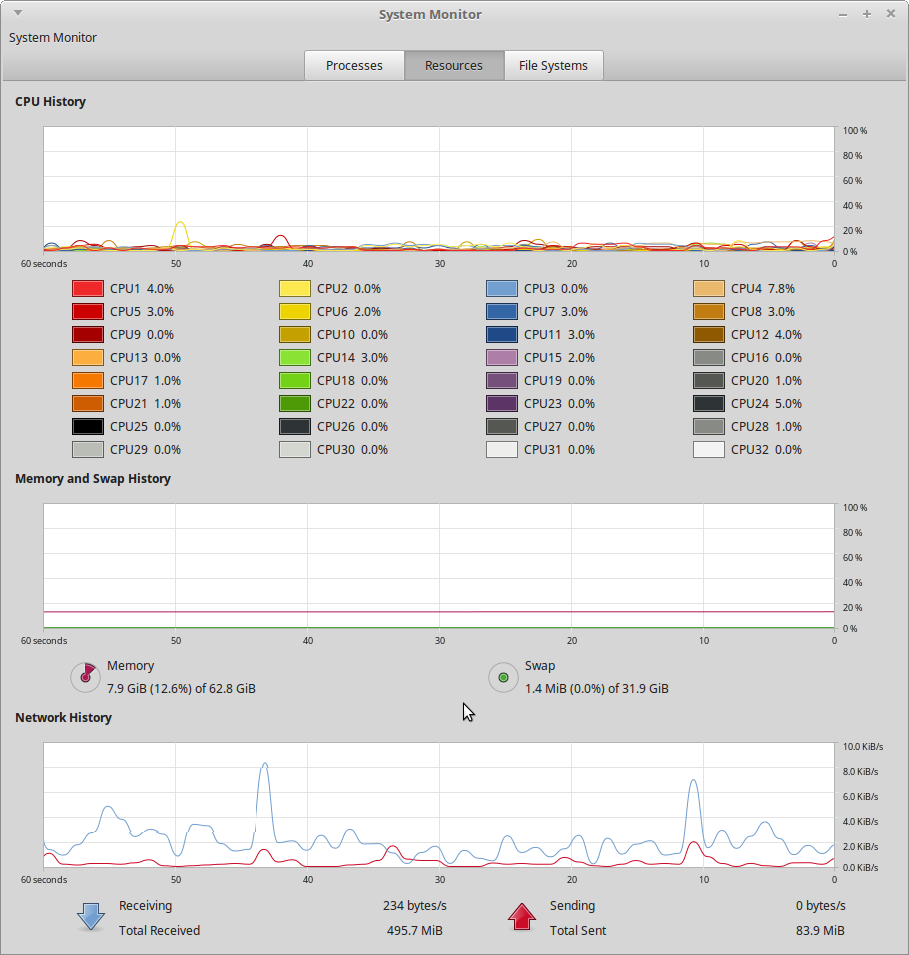Click the Memory pie color icon
The height and width of the screenshot is (955, 909).
(86, 677)
